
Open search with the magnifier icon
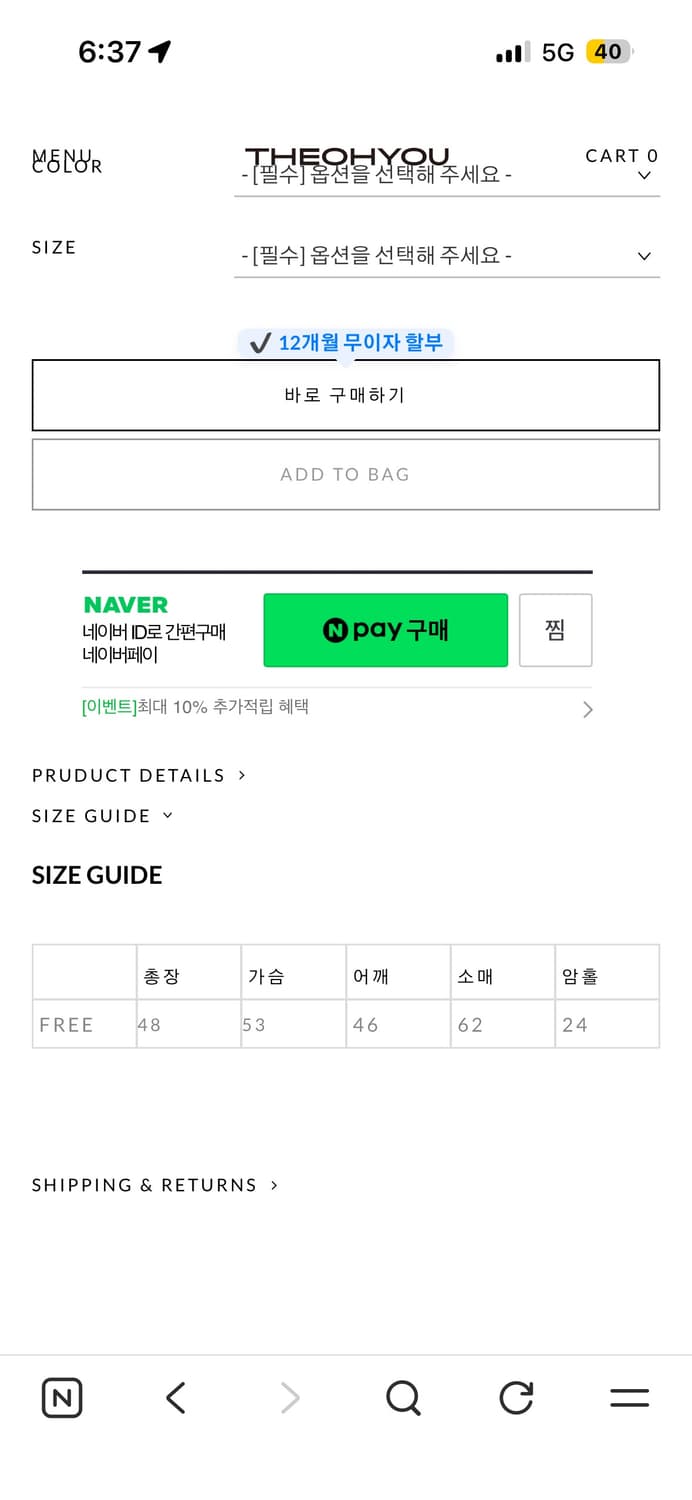(403, 1397)
